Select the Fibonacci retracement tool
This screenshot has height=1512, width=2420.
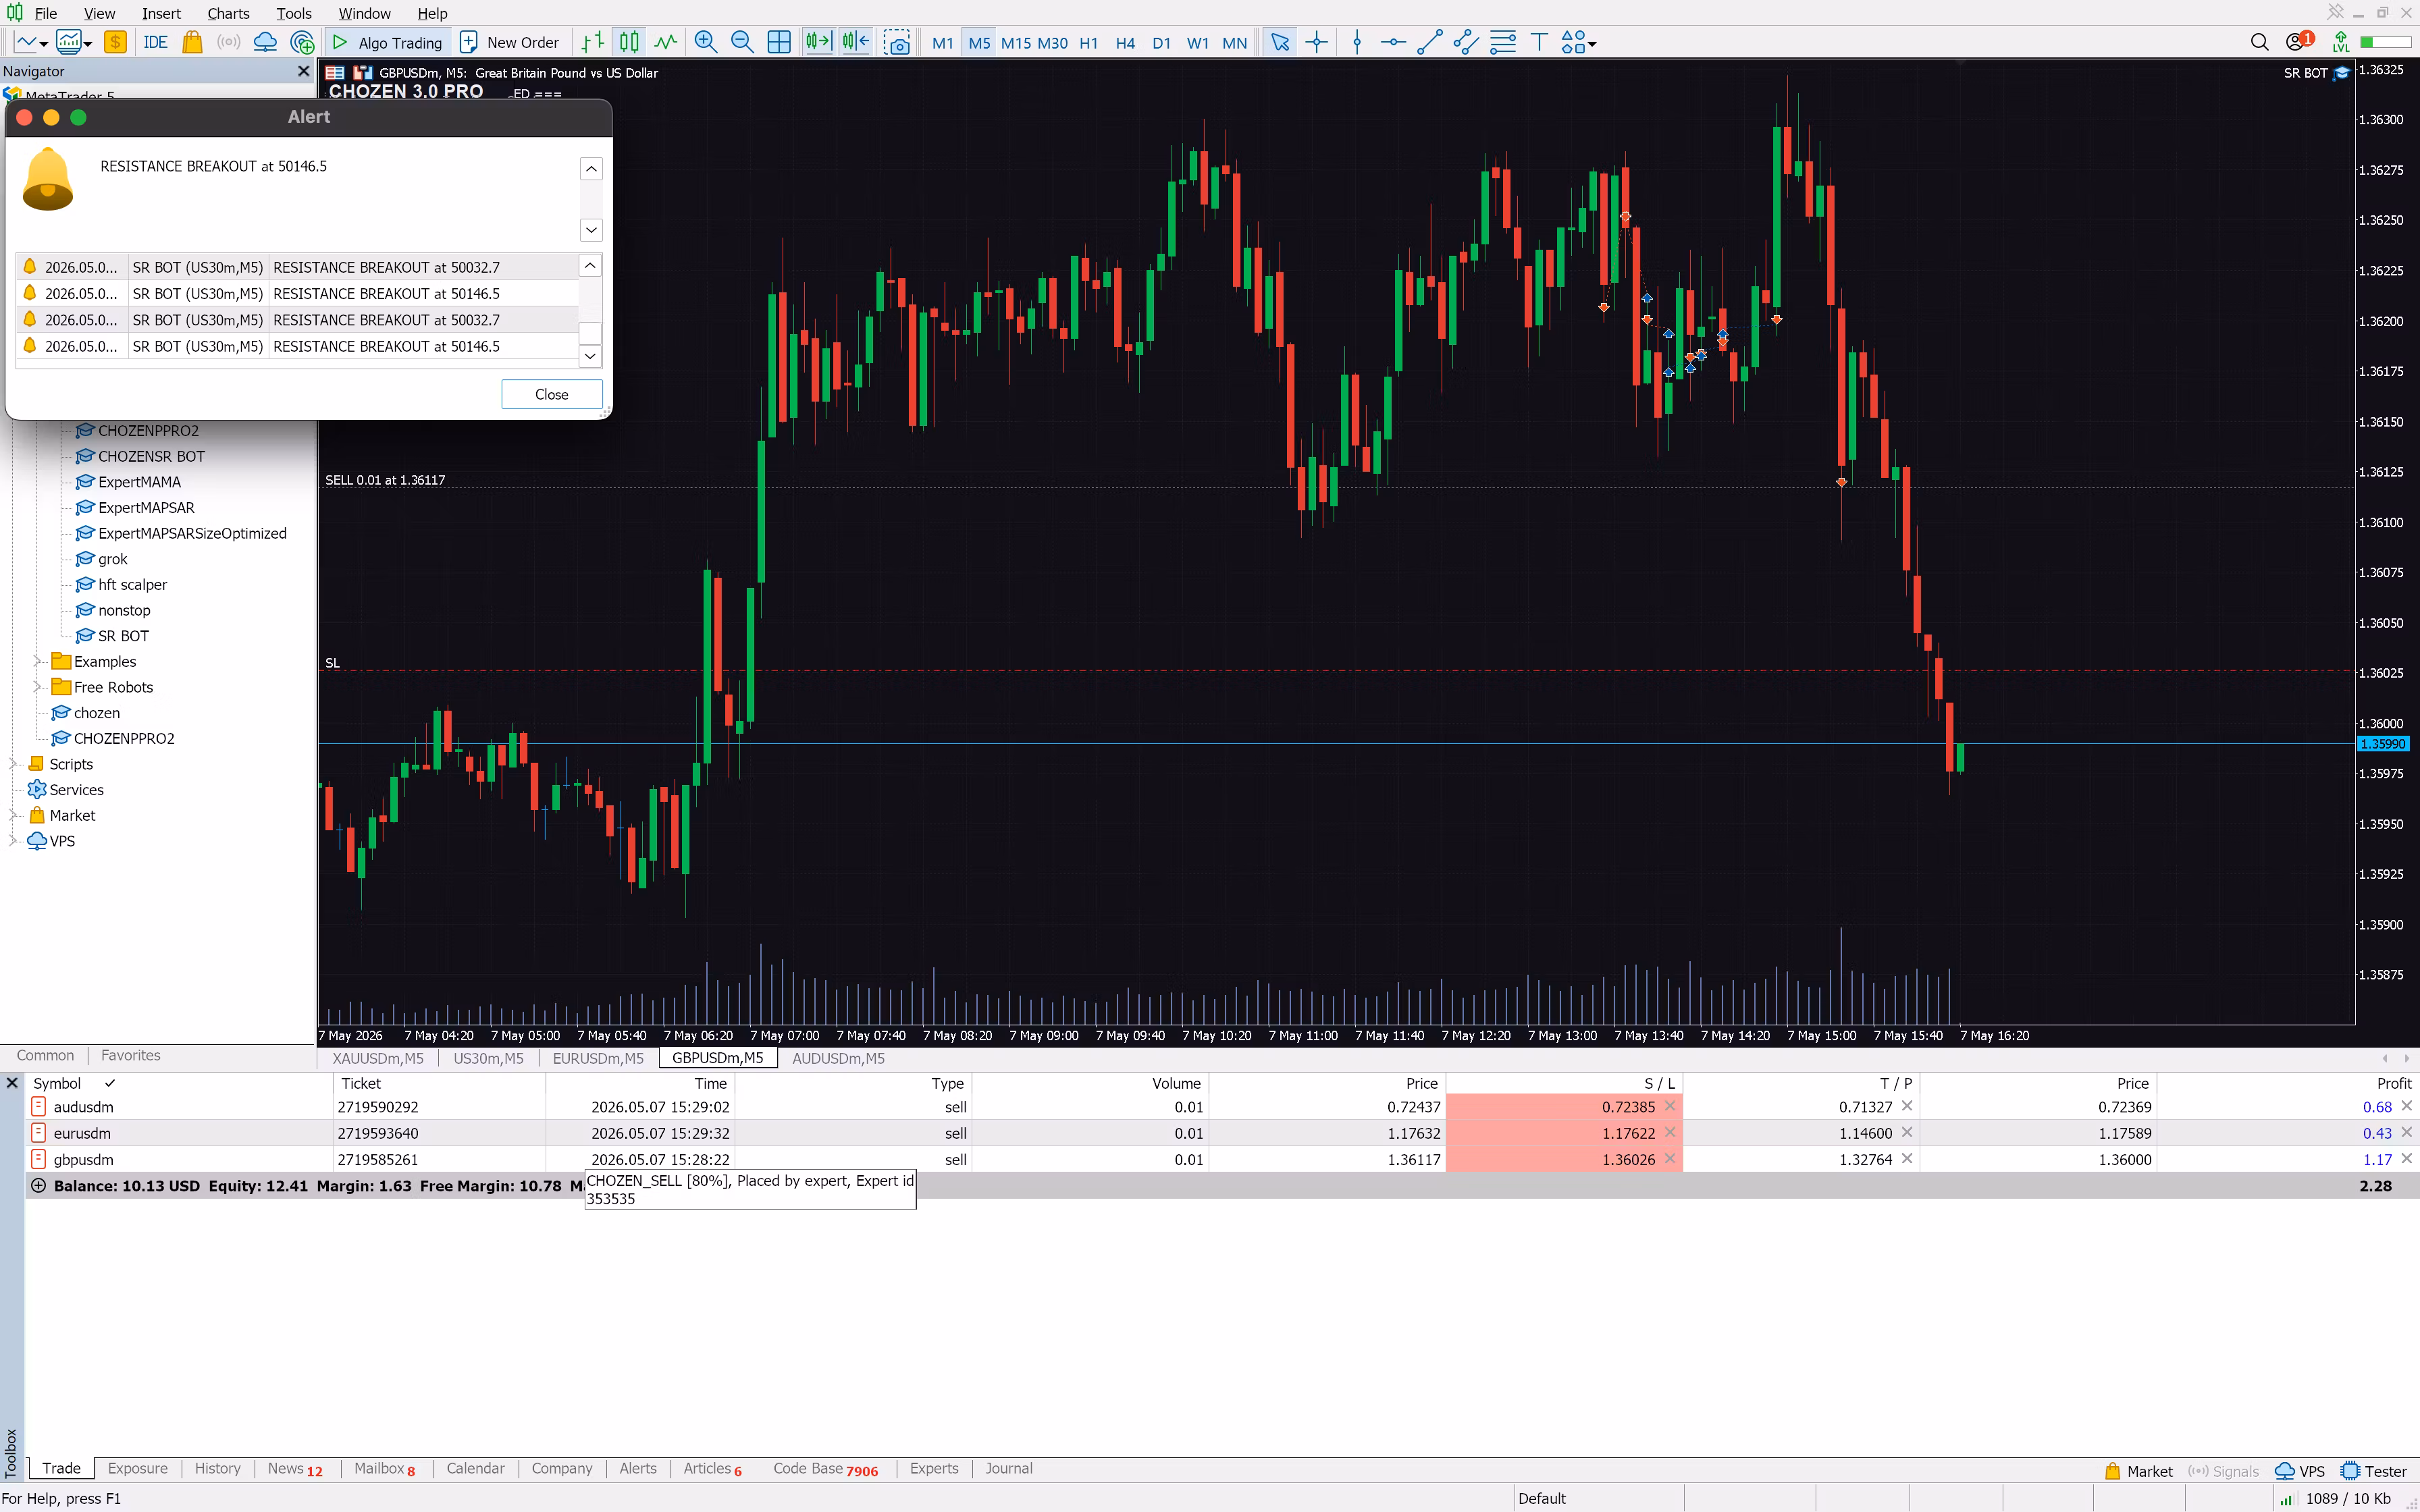(1503, 42)
